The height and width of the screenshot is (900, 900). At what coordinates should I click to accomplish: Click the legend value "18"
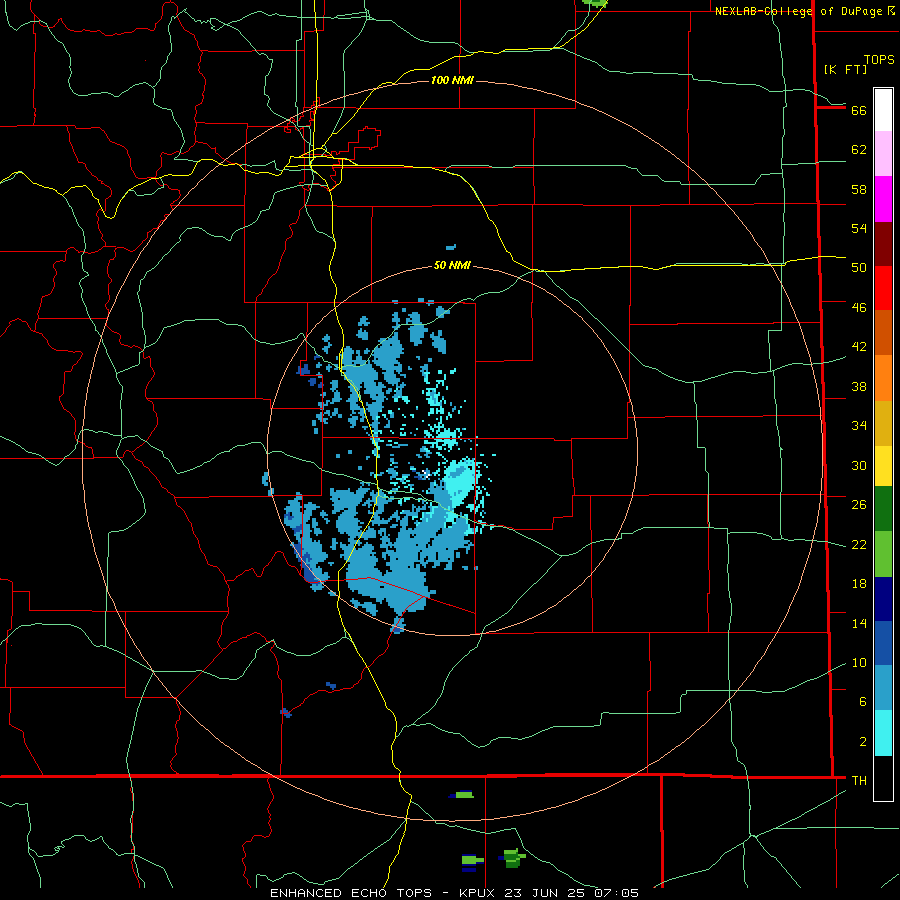click(x=859, y=584)
